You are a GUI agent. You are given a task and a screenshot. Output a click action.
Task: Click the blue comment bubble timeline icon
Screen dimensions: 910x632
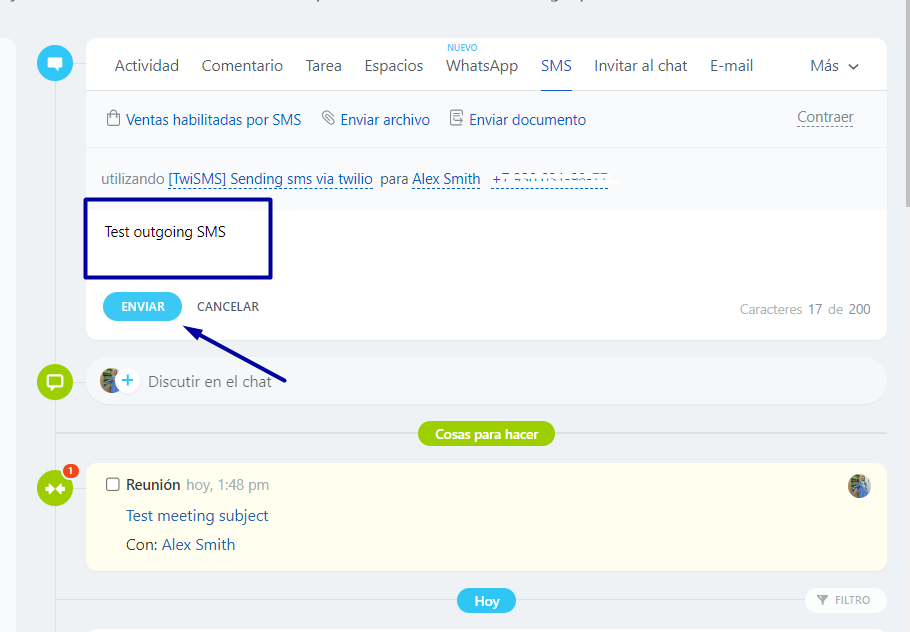coord(55,64)
